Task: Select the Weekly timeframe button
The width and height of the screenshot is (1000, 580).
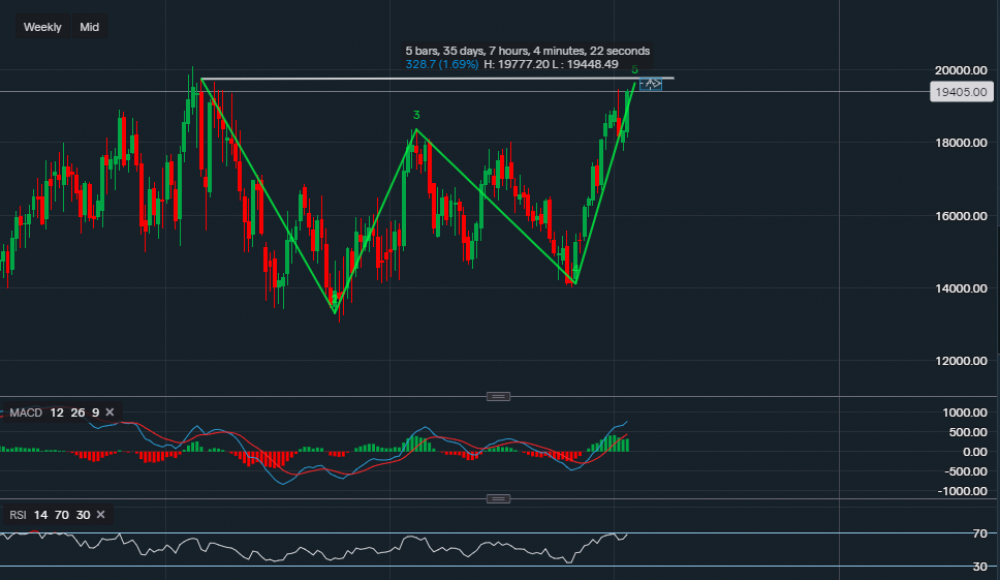Action: point(41,27)
